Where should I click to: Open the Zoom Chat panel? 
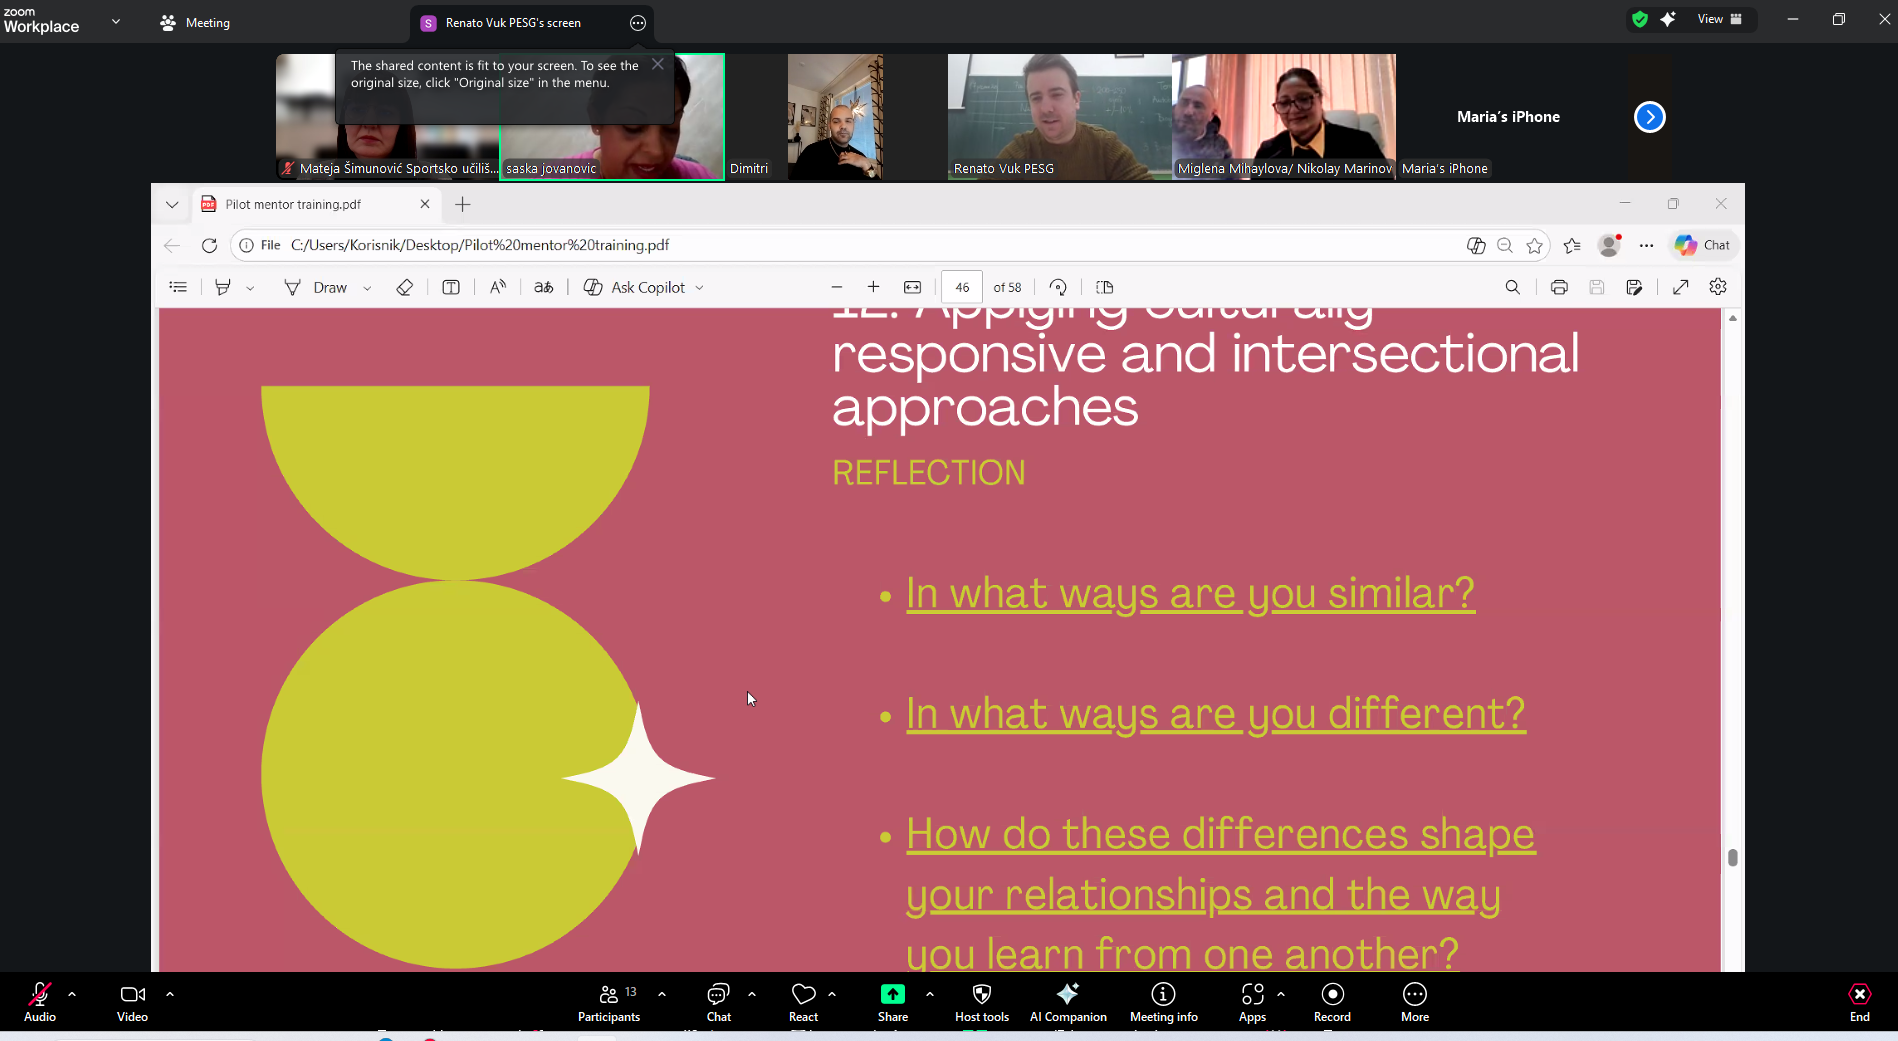pyautogui.click(x=718, y=1002)
